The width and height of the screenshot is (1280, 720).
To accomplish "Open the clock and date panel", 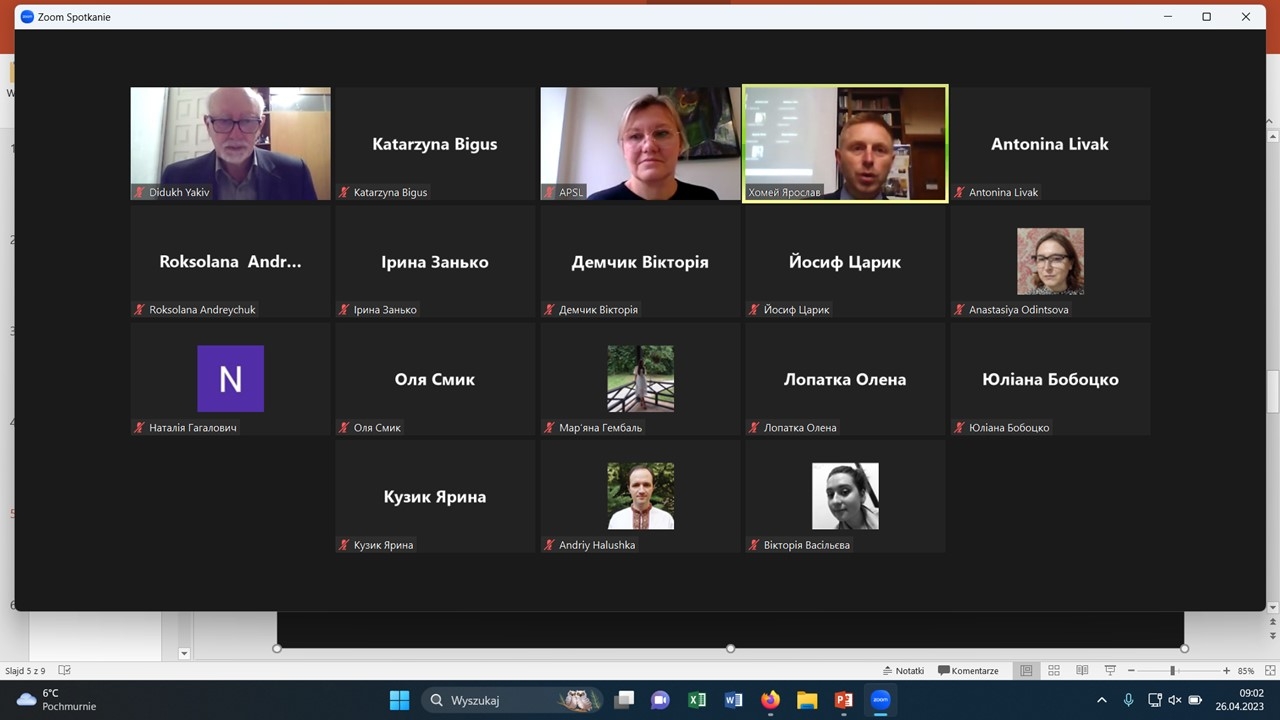I will coord(1239,699).
